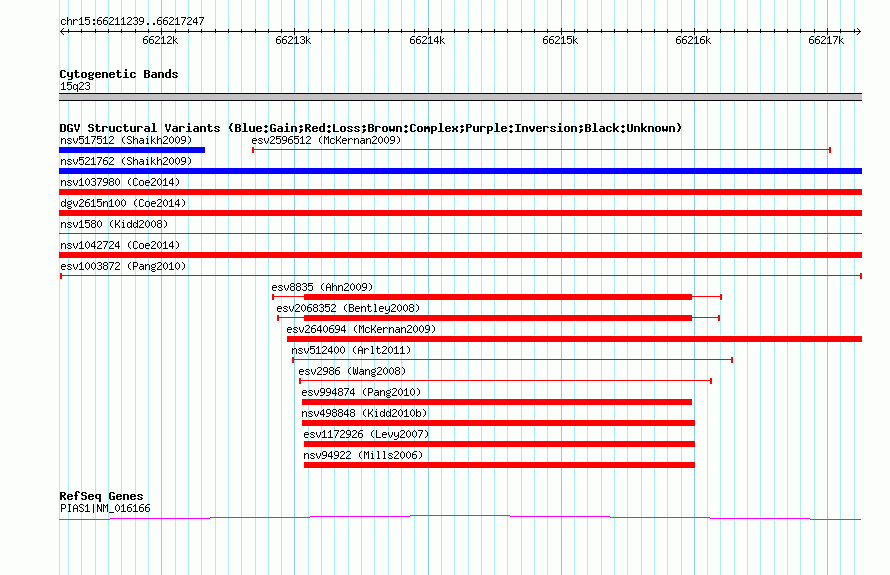The width and height of the screenshot is (890, 575).
Task: Select the red nsv94922 loss bar
Action: (499, 465)
